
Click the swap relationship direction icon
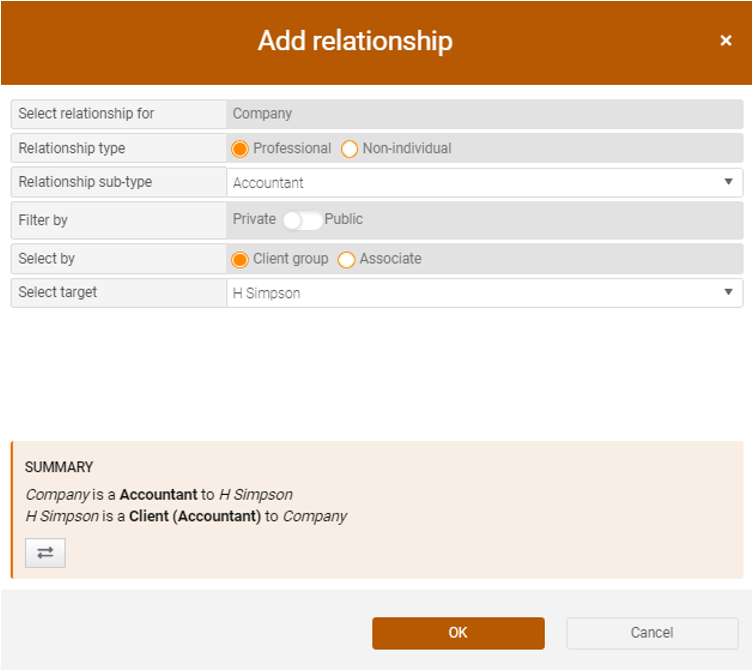(45, 553)
